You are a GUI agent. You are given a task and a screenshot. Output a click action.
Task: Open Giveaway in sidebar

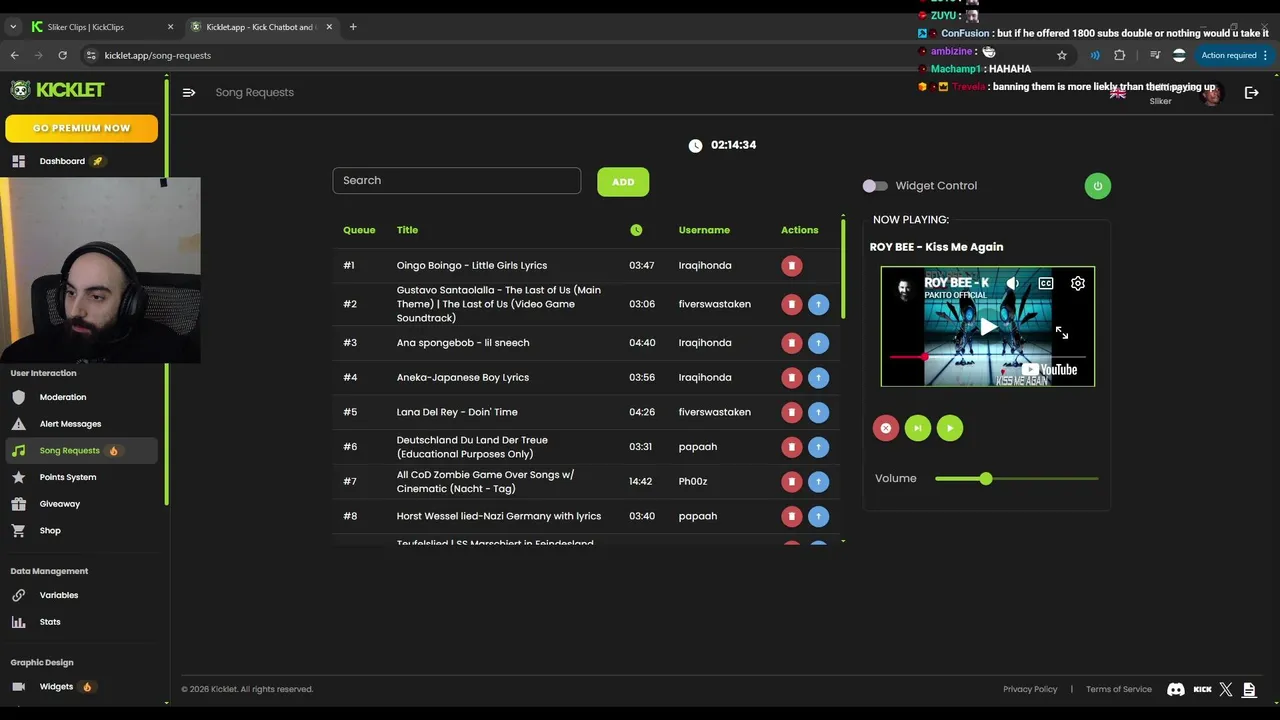[60, 504]
